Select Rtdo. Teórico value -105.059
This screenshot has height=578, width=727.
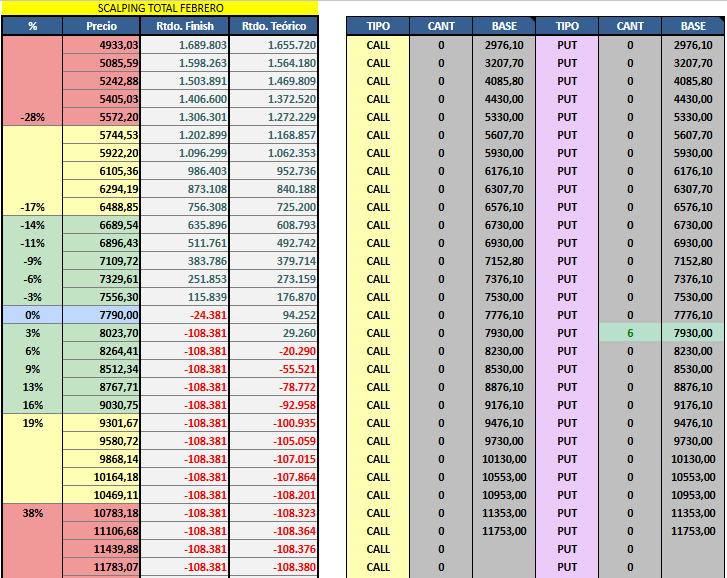[274, 441]
